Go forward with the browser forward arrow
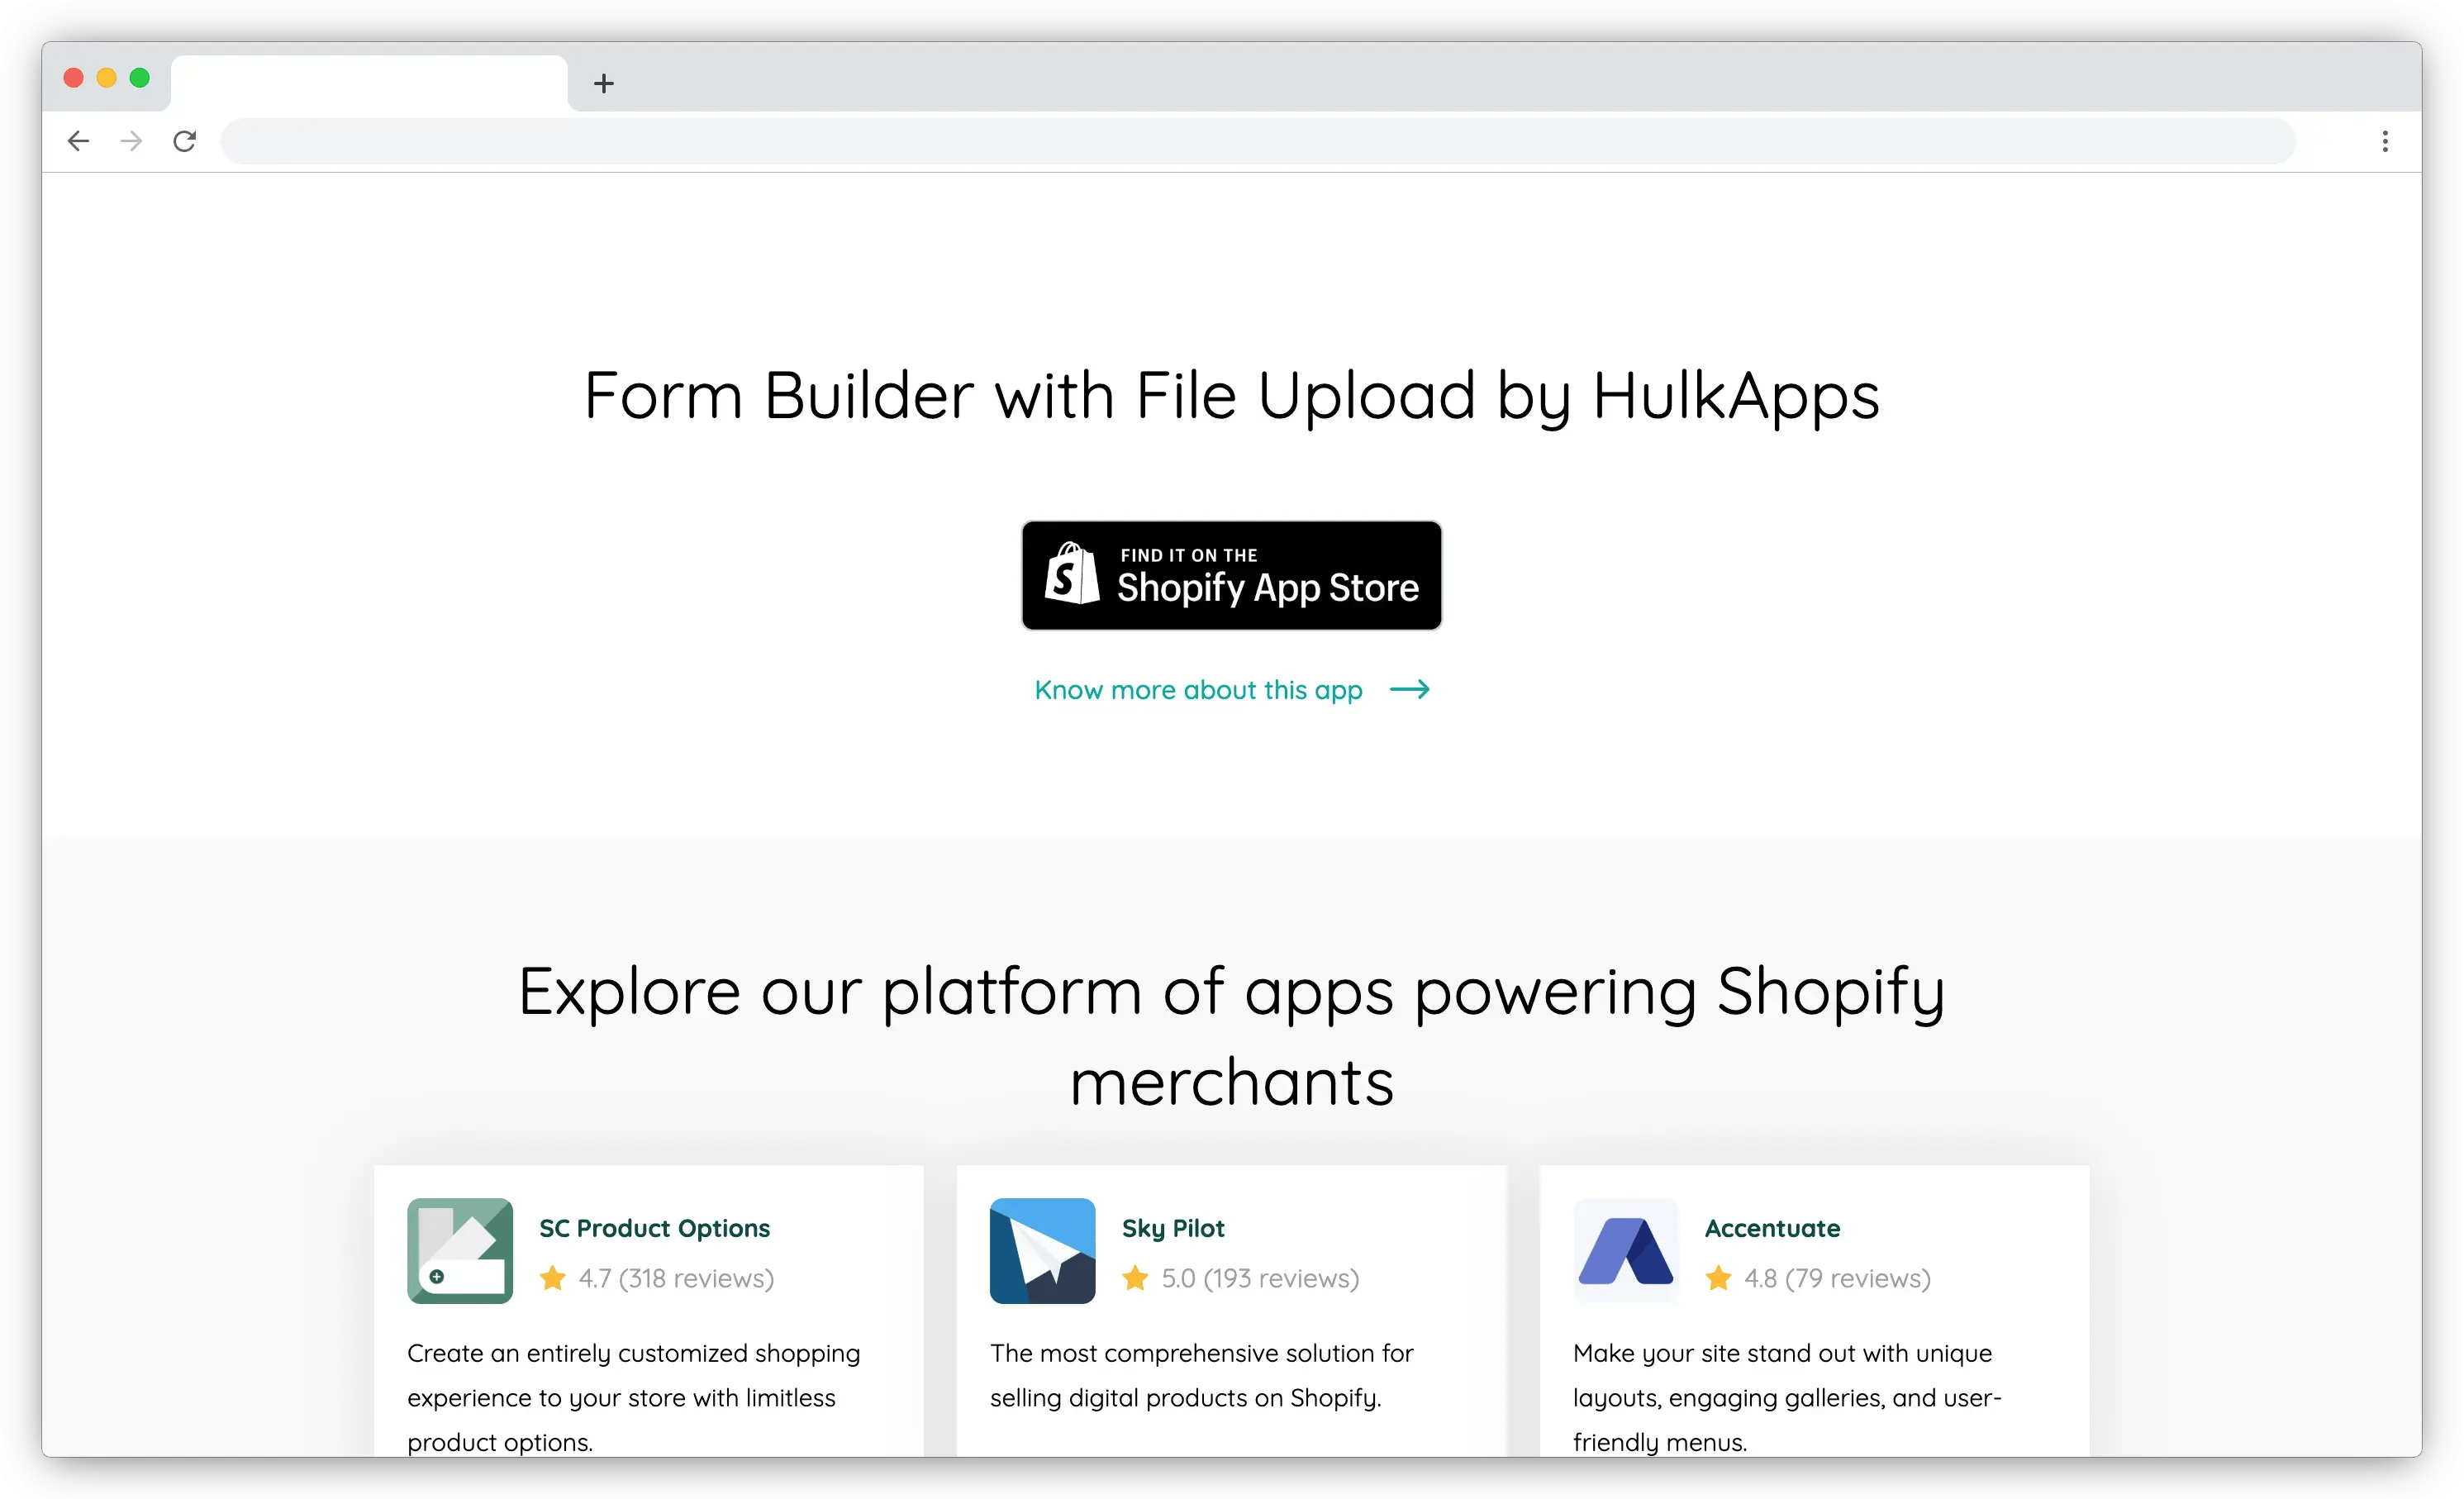Screen dimensions: 2464x1499 point(131,141)
